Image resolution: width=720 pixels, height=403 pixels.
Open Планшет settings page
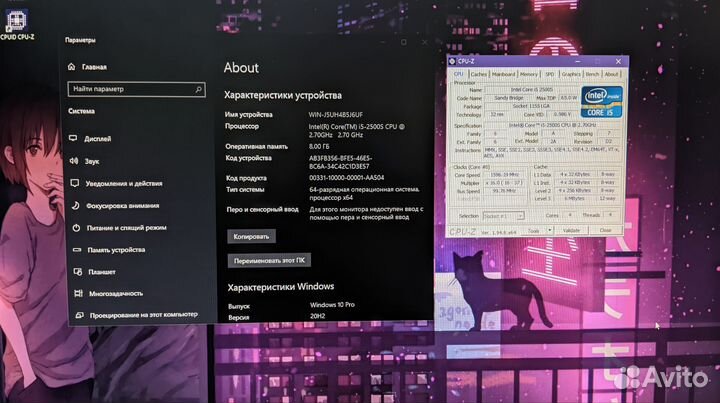pos(102,272)
